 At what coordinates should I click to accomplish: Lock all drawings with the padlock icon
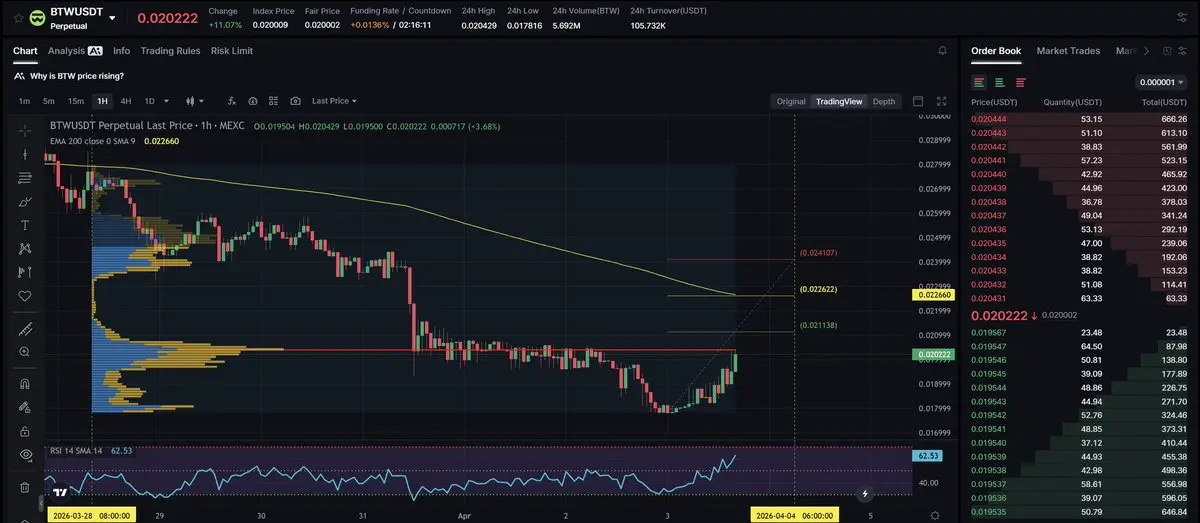(x=25, y=431)
